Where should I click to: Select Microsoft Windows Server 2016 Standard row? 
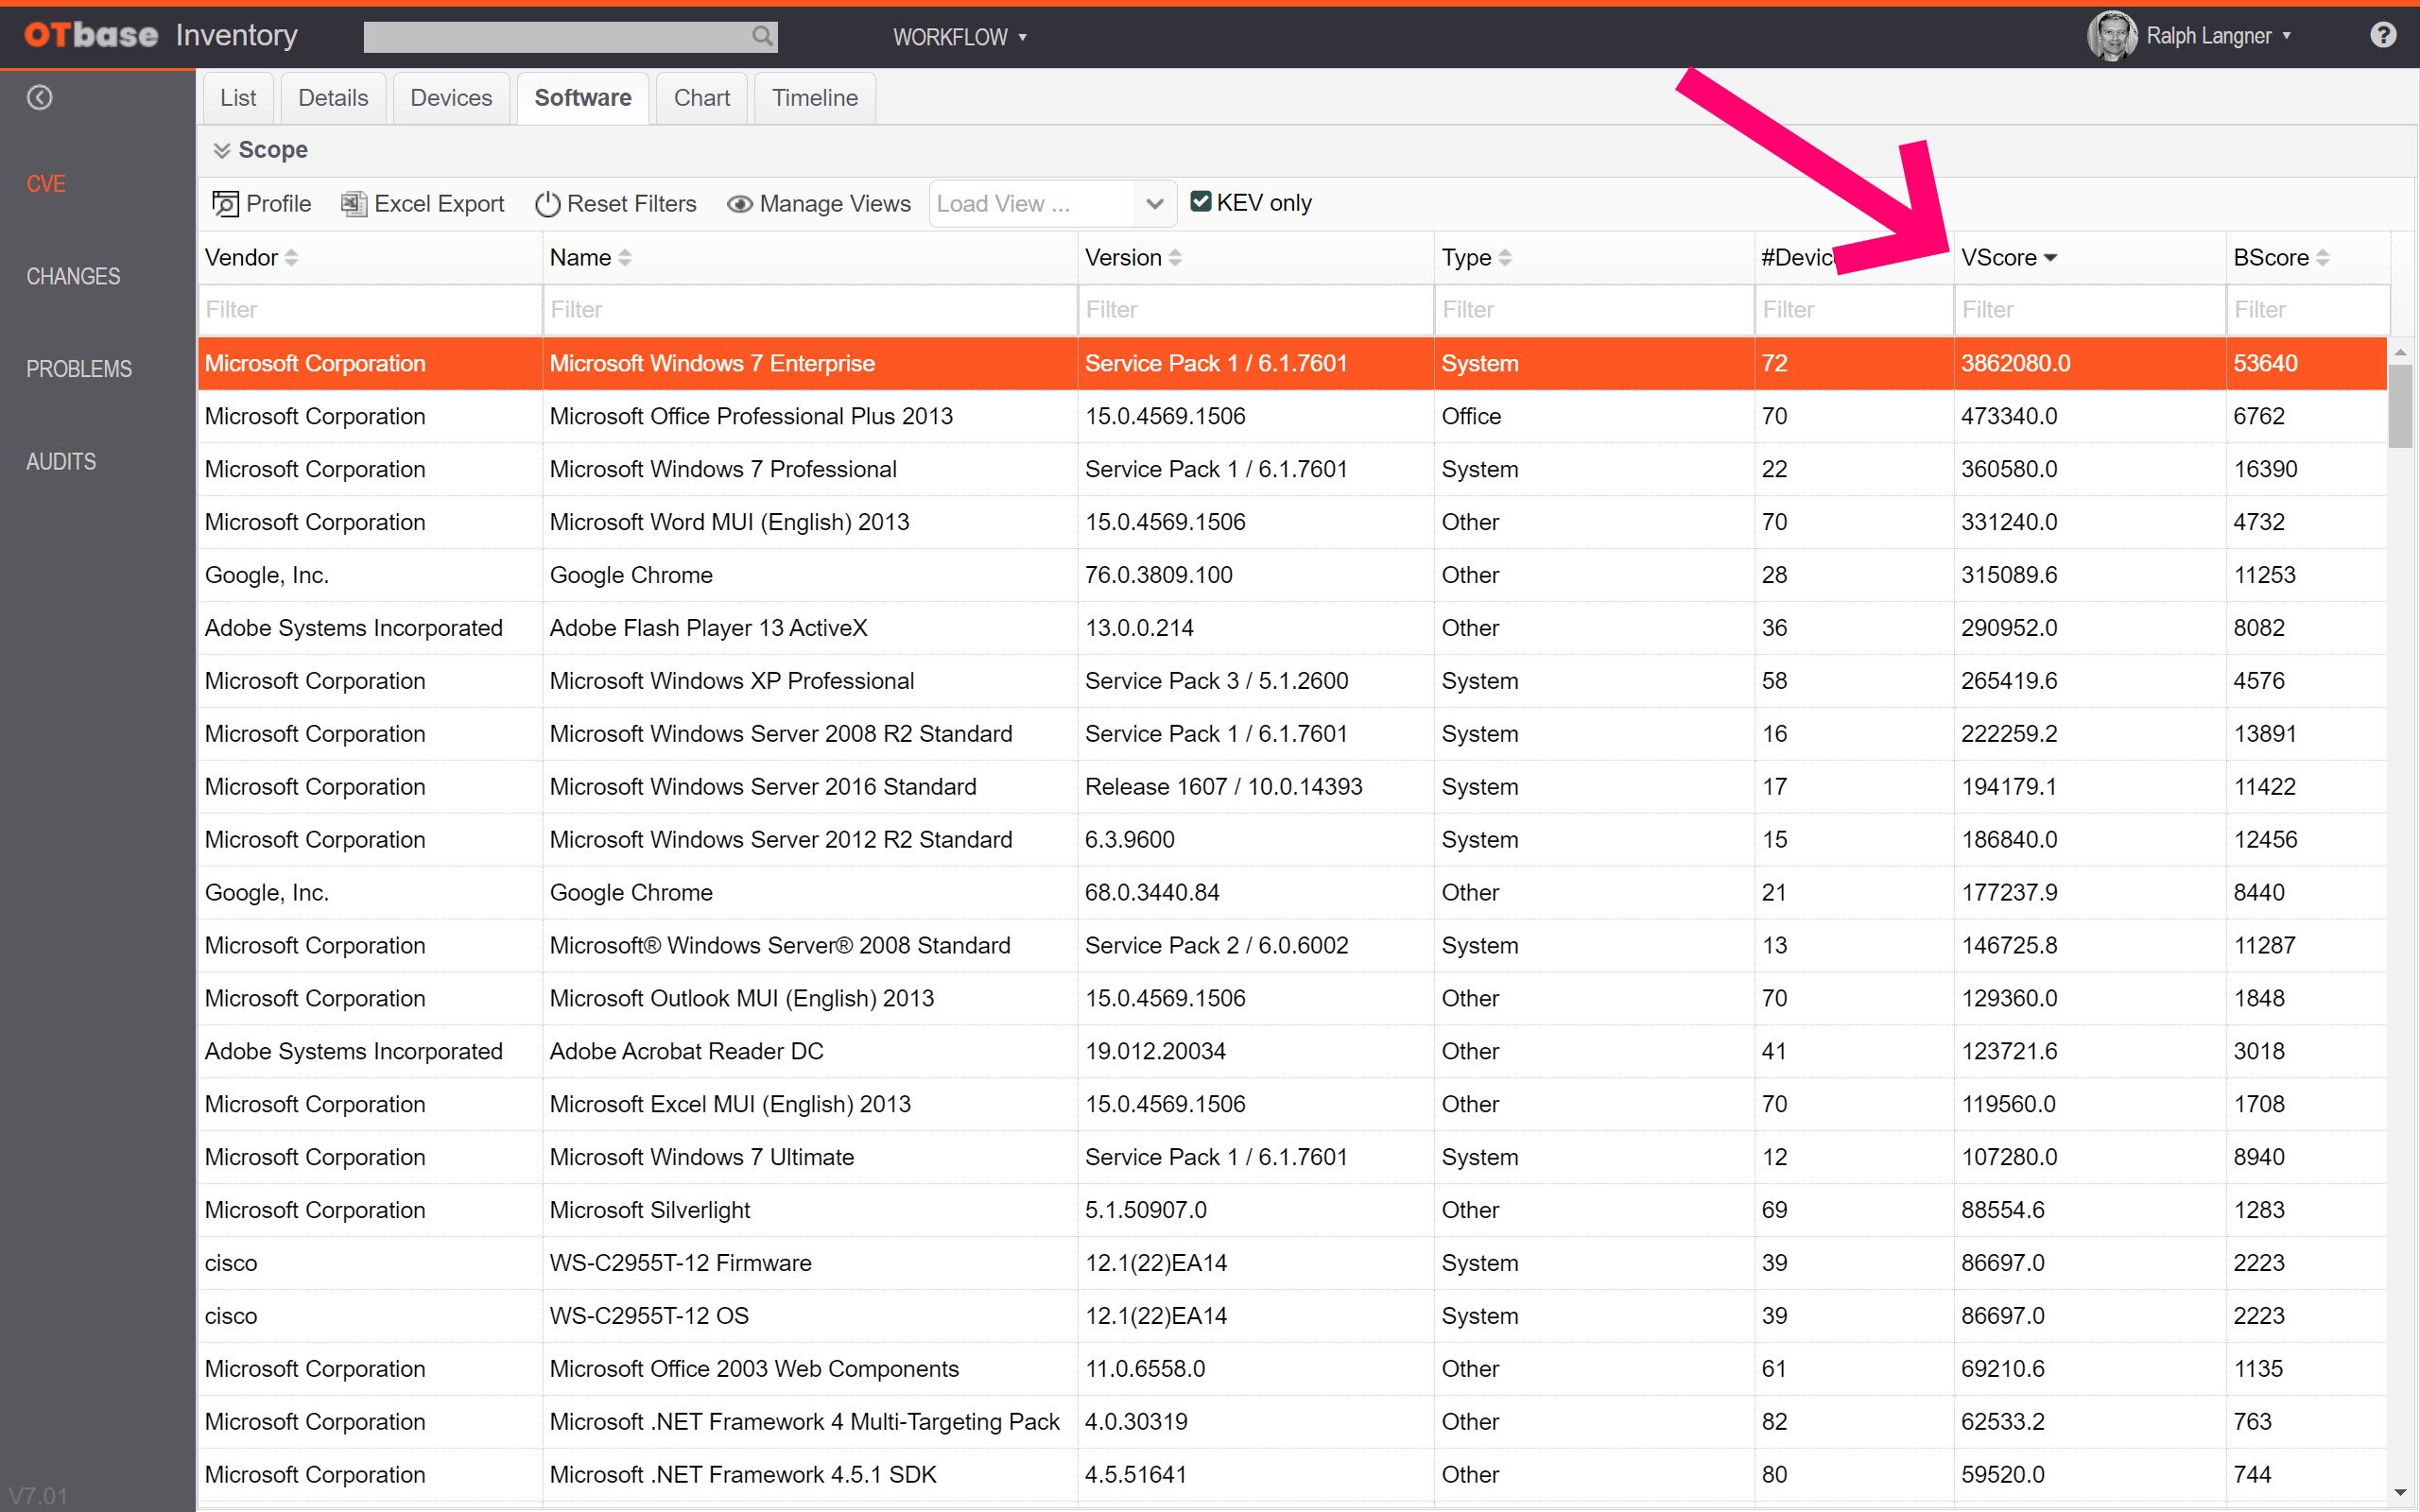[x=1292, y=787]
